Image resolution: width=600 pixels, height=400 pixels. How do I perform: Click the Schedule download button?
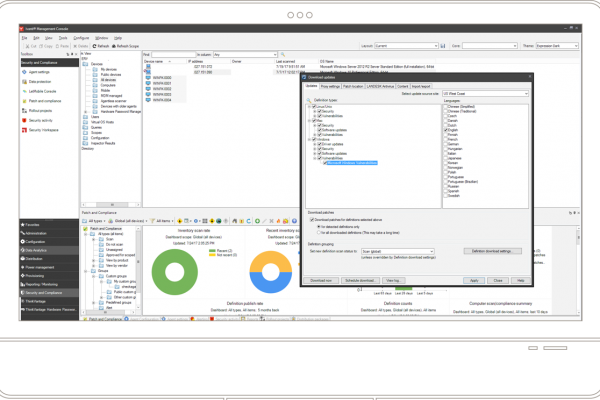(x=360, y=281)
